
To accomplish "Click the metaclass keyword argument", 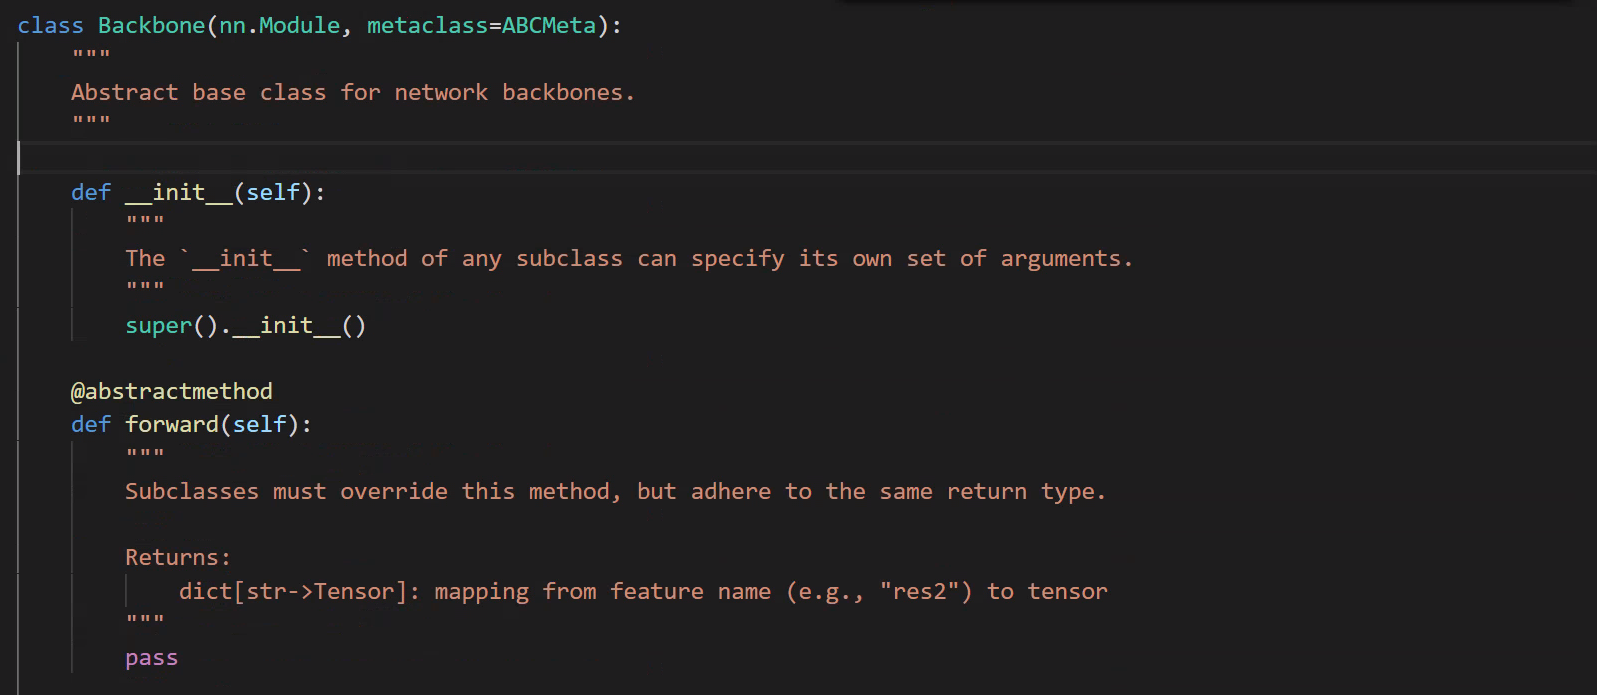I will coord(427,26).
